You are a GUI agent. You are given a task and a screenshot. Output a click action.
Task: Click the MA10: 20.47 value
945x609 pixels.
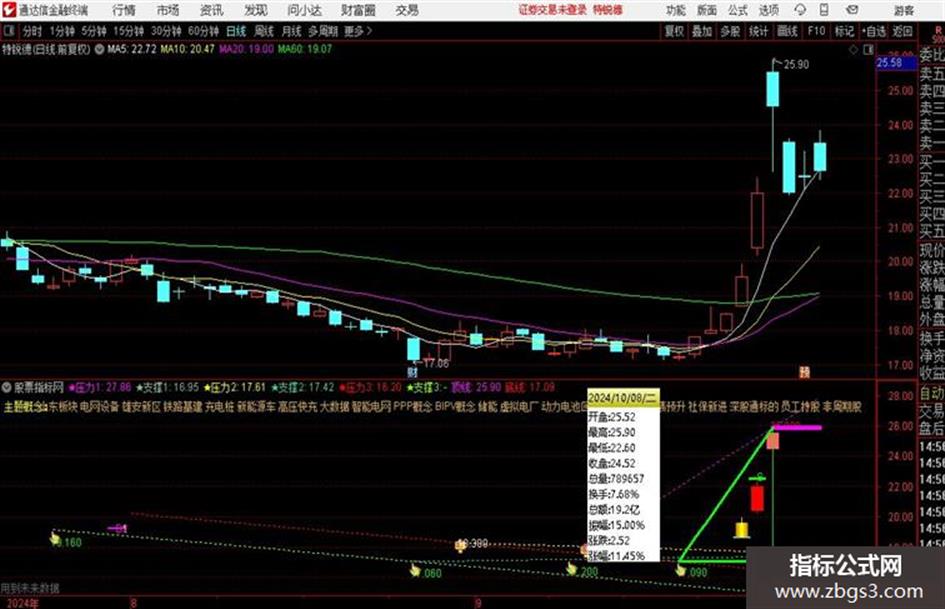(x=187, y=49)
